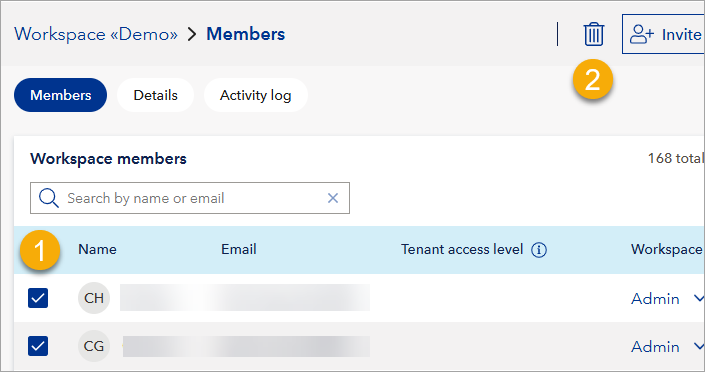Open the Details tab
The image size is (705, 372).
156,95
